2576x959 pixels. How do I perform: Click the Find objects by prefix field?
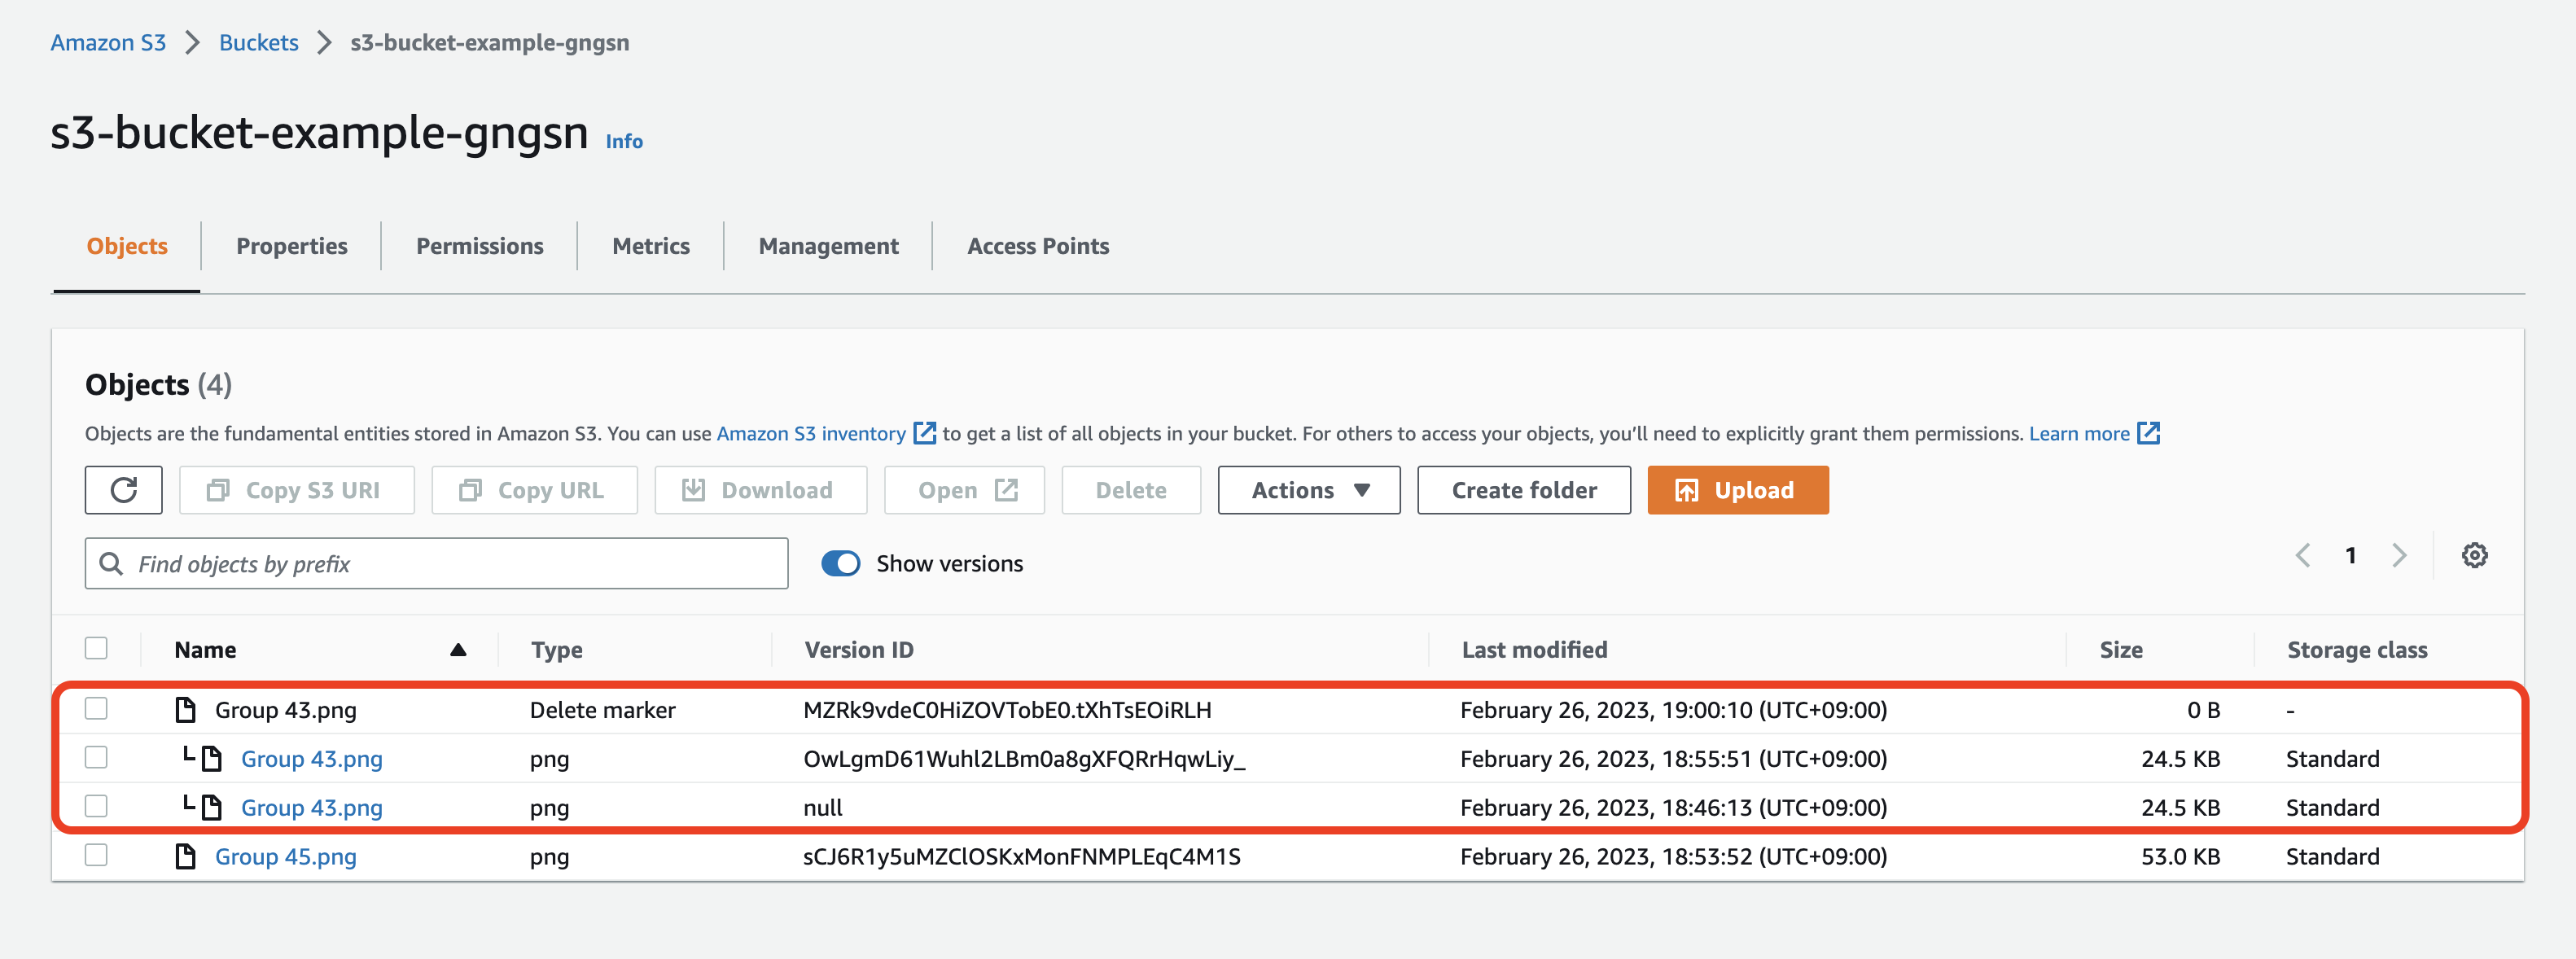(436, 564)
